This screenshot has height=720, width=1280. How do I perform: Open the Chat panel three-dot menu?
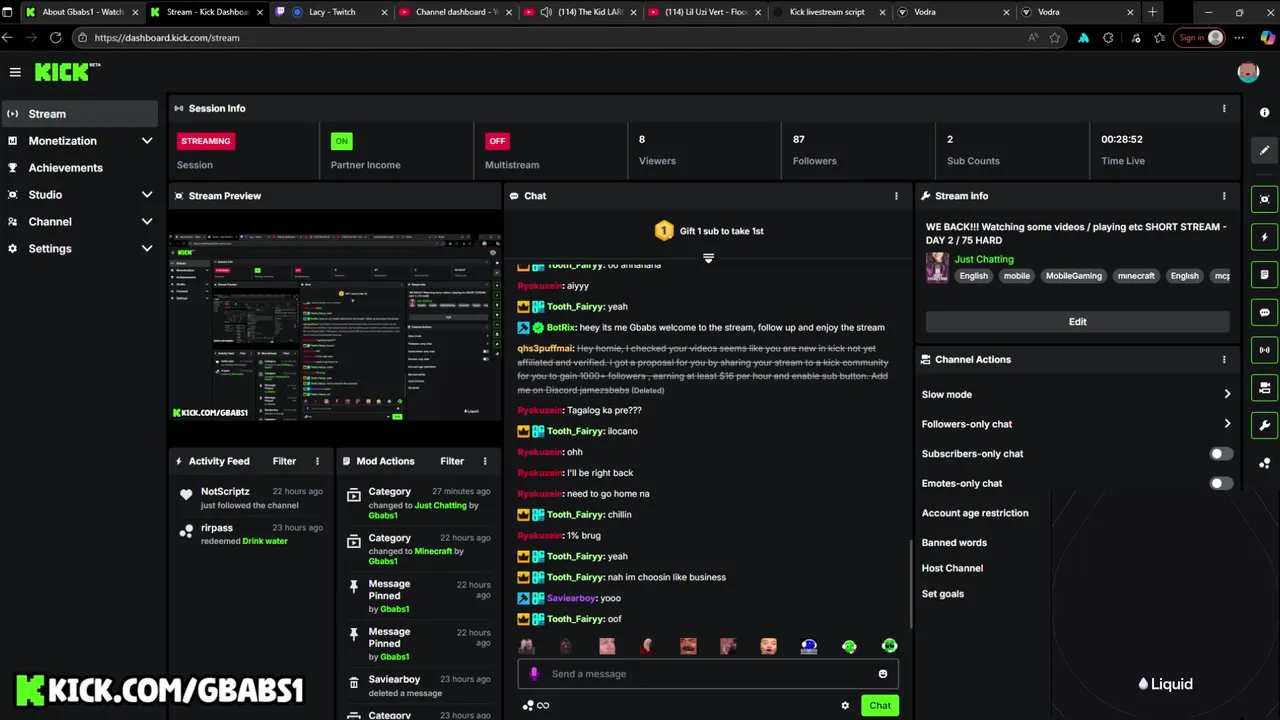pyautogui.click(x=896, y=196)
